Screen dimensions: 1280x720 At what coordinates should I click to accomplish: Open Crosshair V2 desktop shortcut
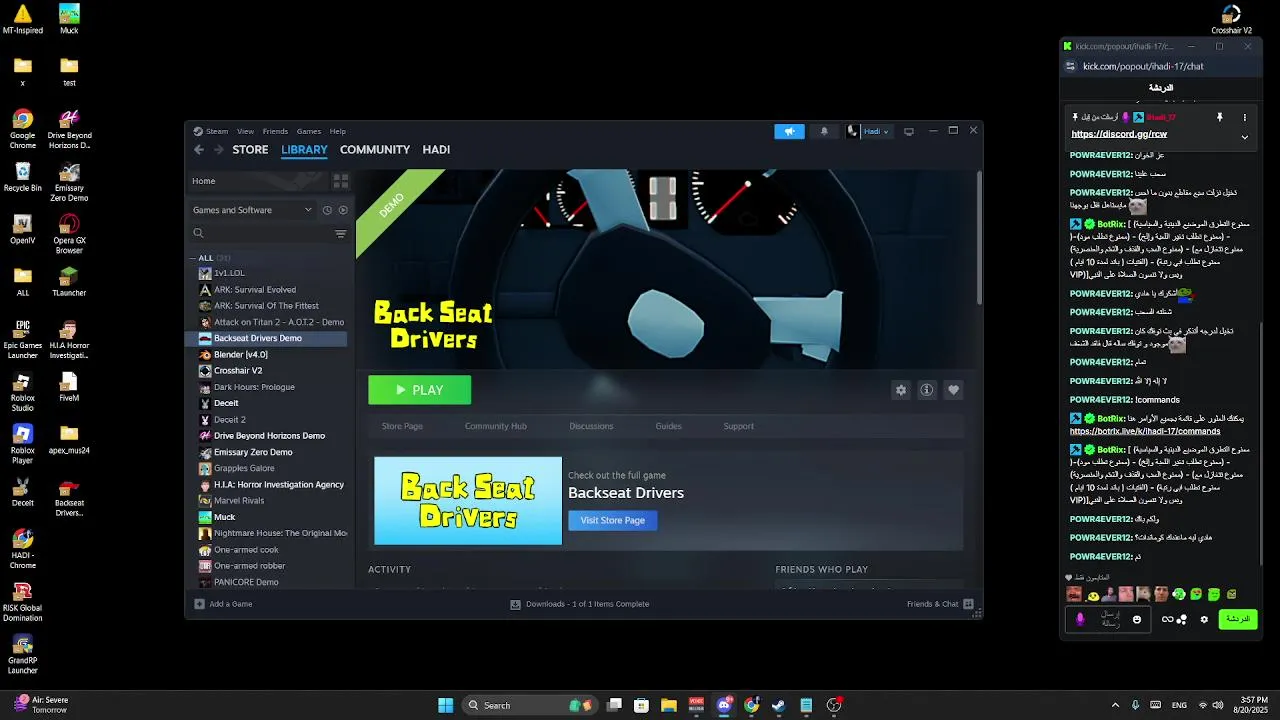(1232, 19)
